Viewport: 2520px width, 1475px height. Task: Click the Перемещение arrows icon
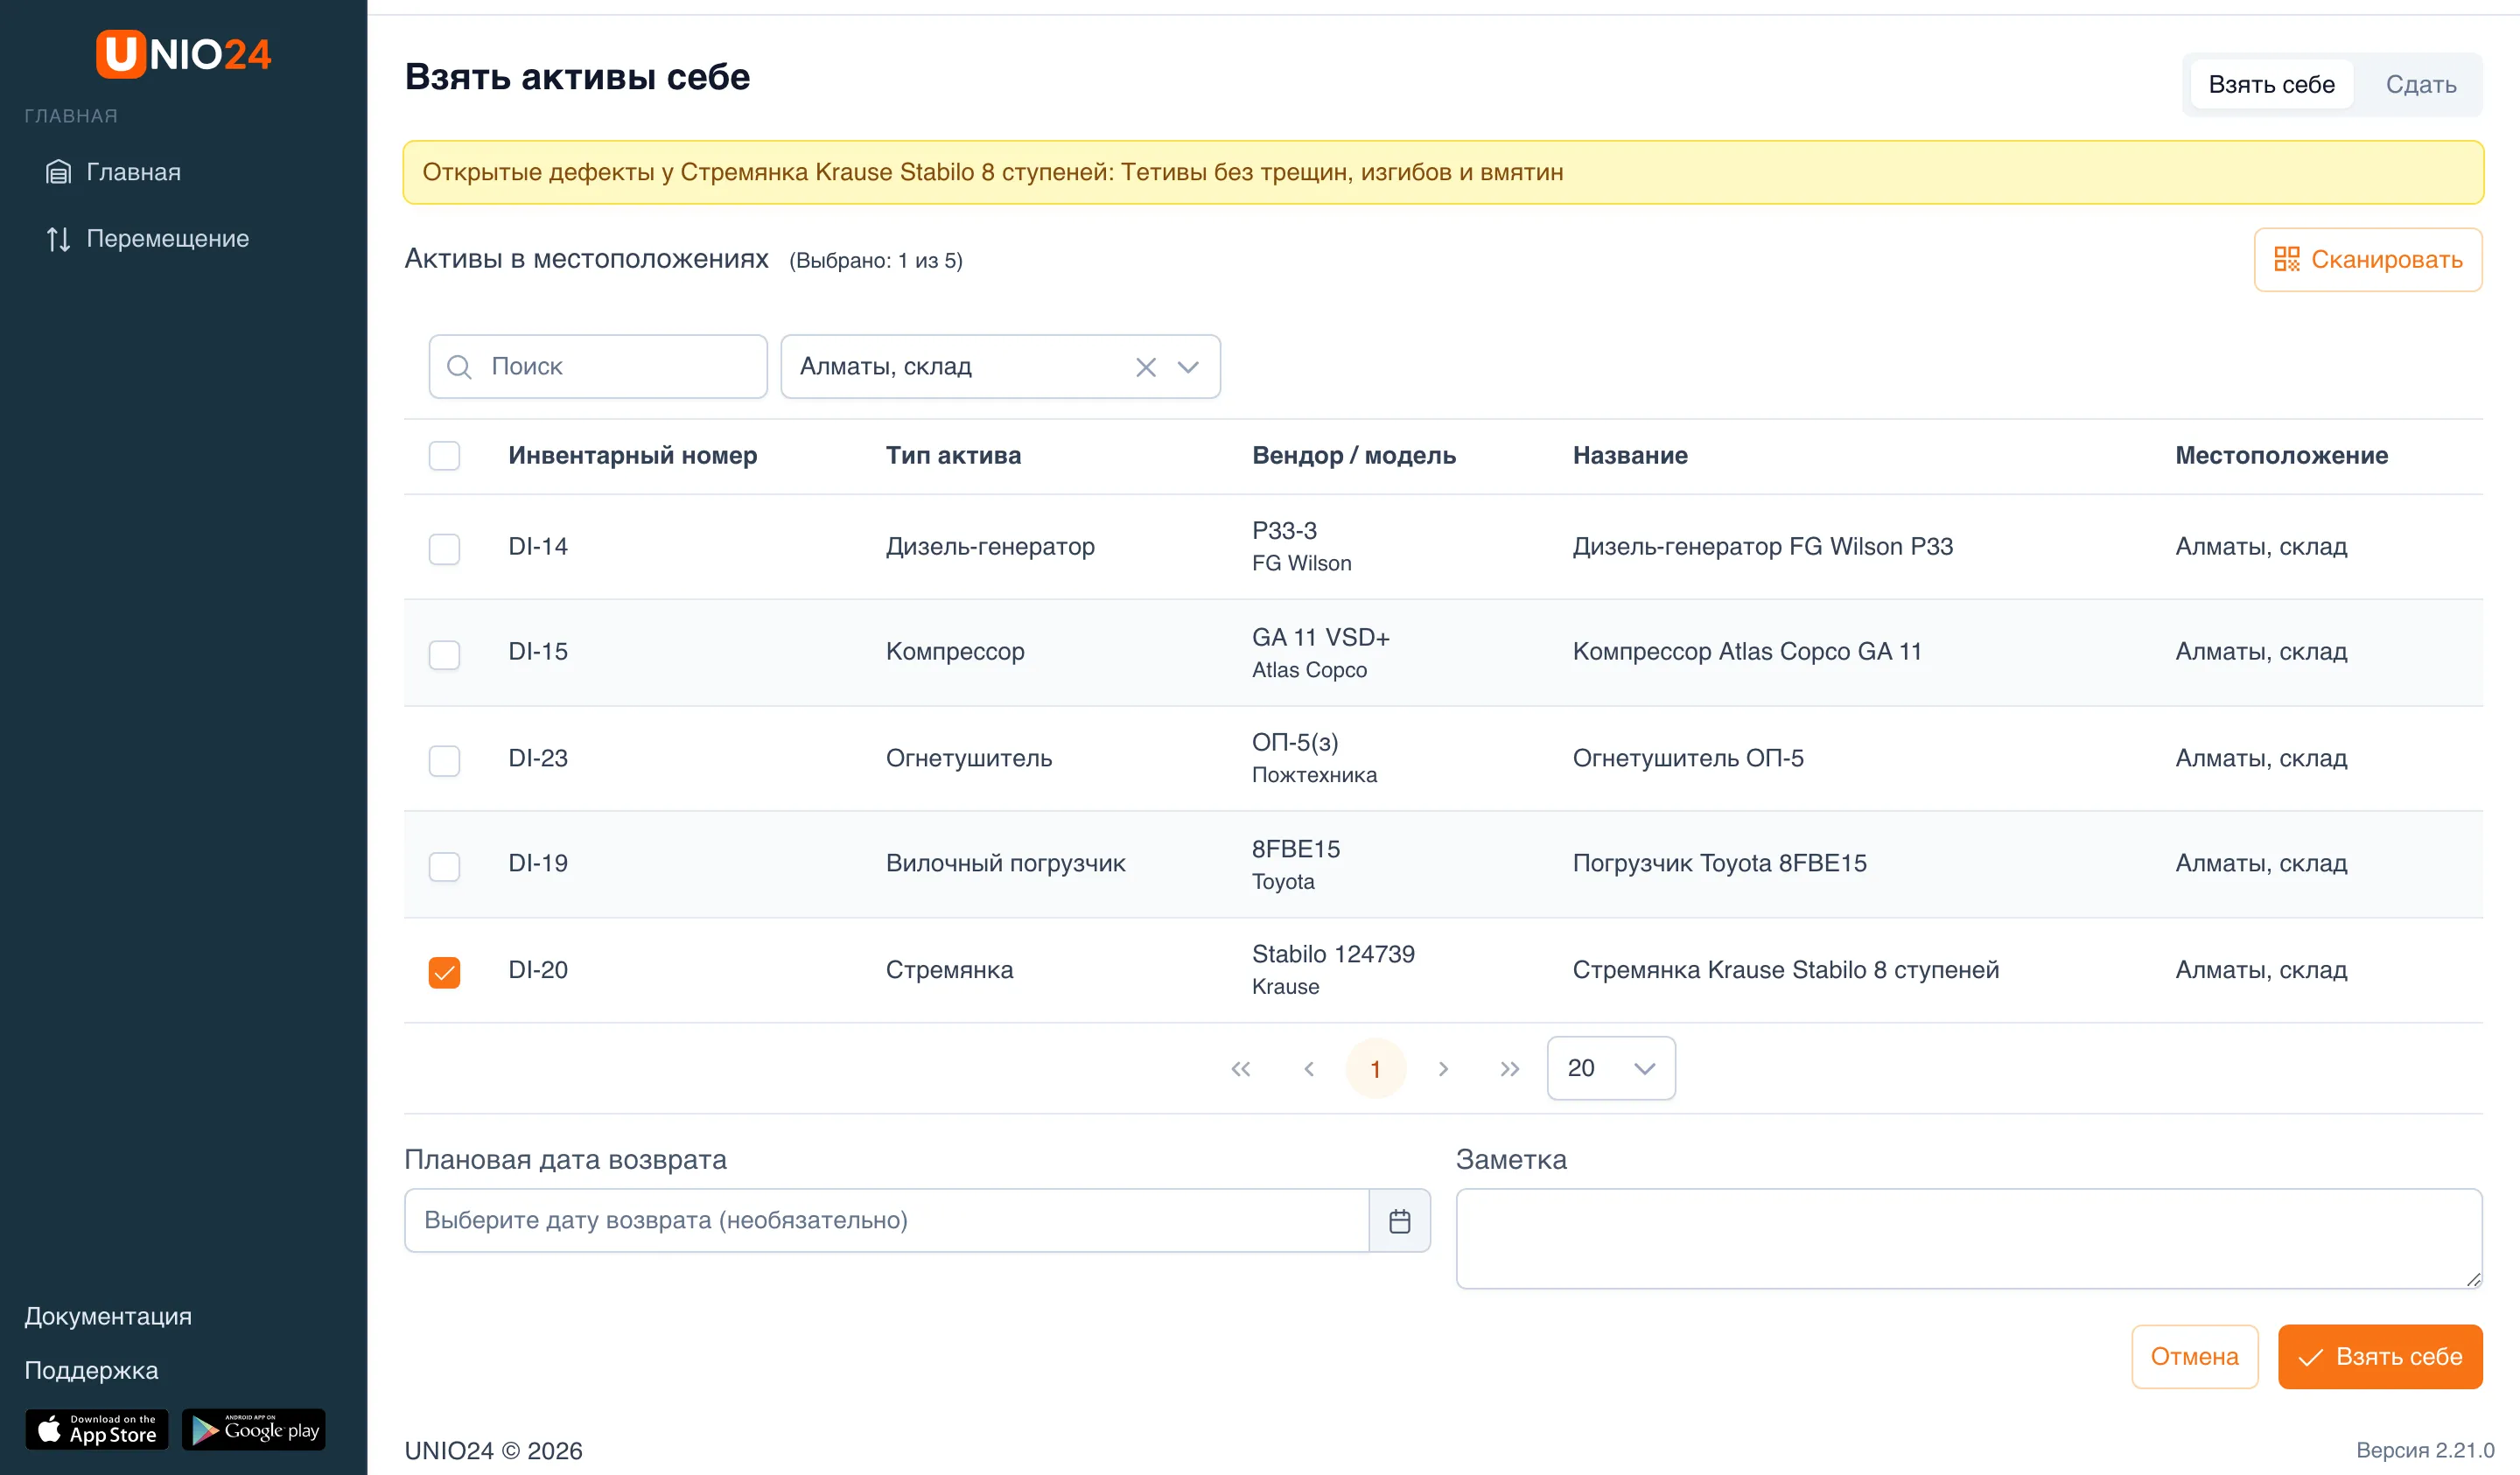click(x=58, y=239)
